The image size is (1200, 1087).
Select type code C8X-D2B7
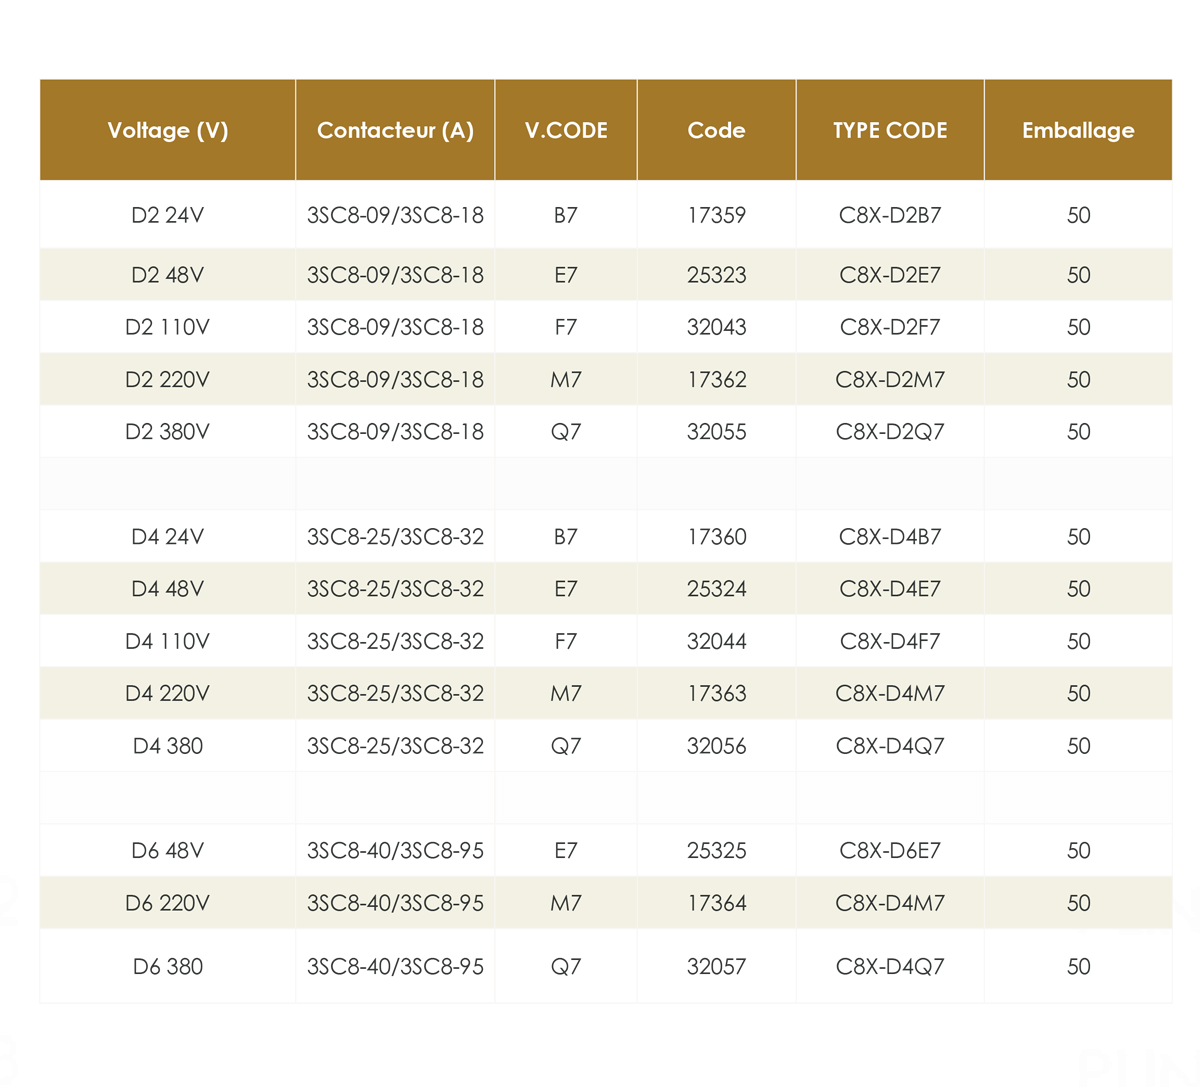tap(890, 215)
